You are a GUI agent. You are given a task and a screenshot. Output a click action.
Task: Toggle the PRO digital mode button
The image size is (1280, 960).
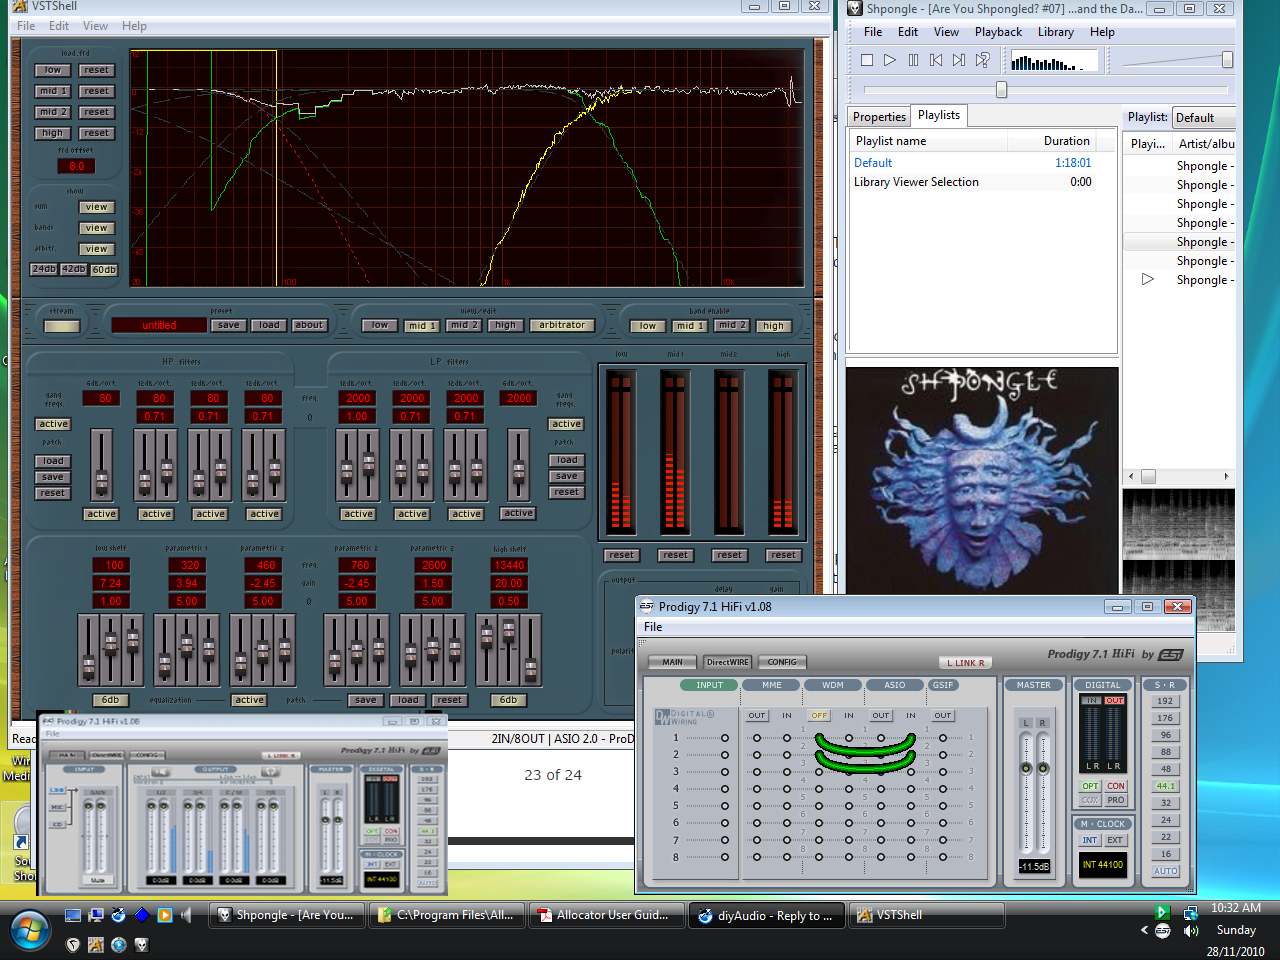click(x=1116, y=800)
